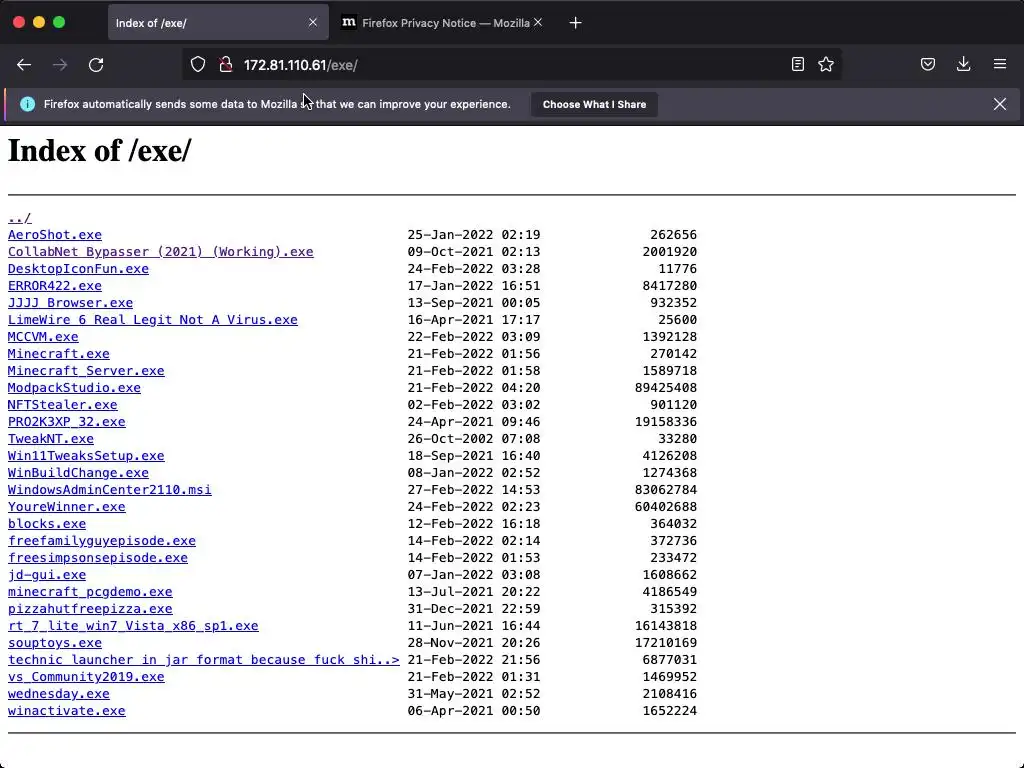Click freesimpsonsepisode.exe link
Viewport: 1024px width, 768px height.
(x=98, y=557)
